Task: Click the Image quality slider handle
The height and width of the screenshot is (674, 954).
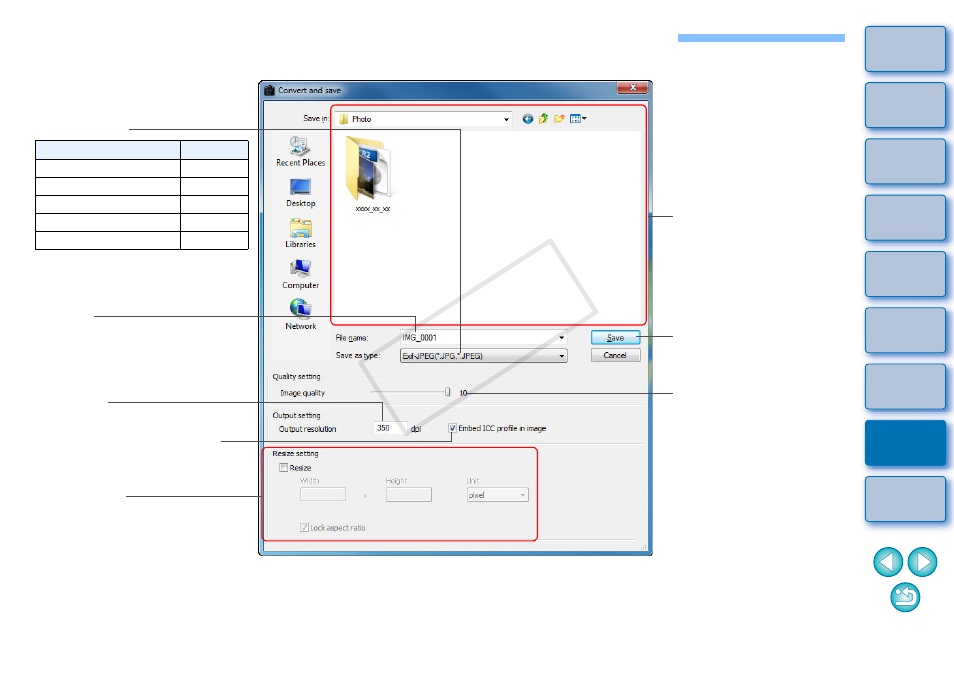Action: (448, 392)
